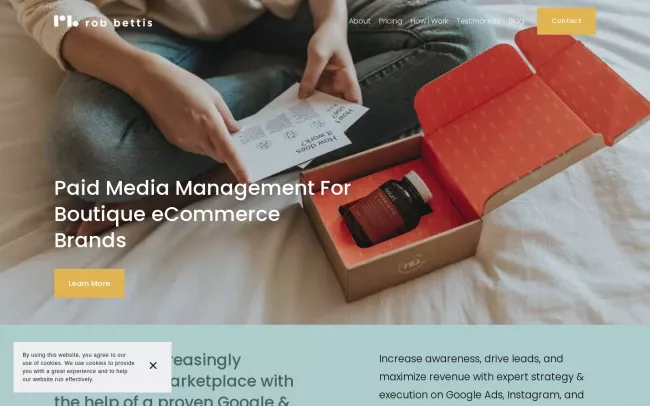Screen dimensions: 650x406
Task: Click the logo embossed on the cardboard box
Action: (x=411, y=266)
